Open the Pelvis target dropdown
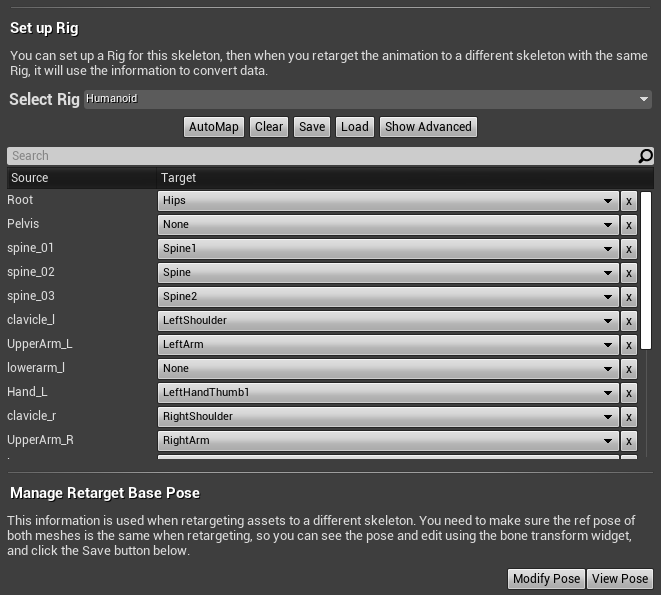The image size is (661, 595). (x=388, y=225)
